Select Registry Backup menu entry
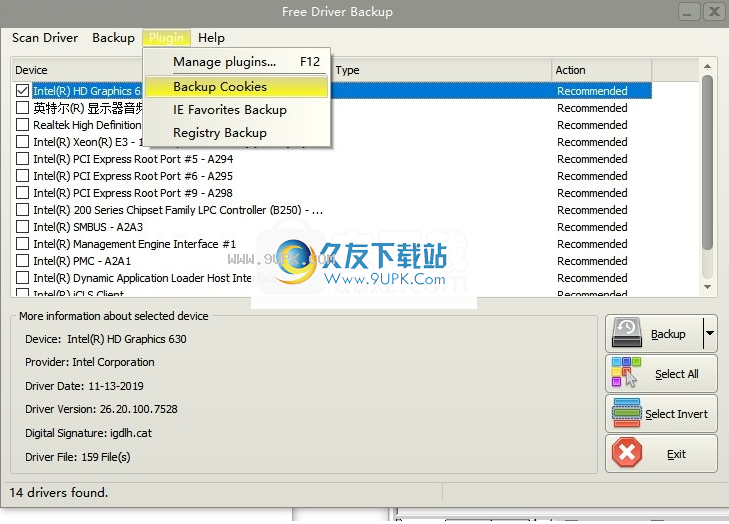This screenshot has height=524, width=729. click(x=237, y=133)
